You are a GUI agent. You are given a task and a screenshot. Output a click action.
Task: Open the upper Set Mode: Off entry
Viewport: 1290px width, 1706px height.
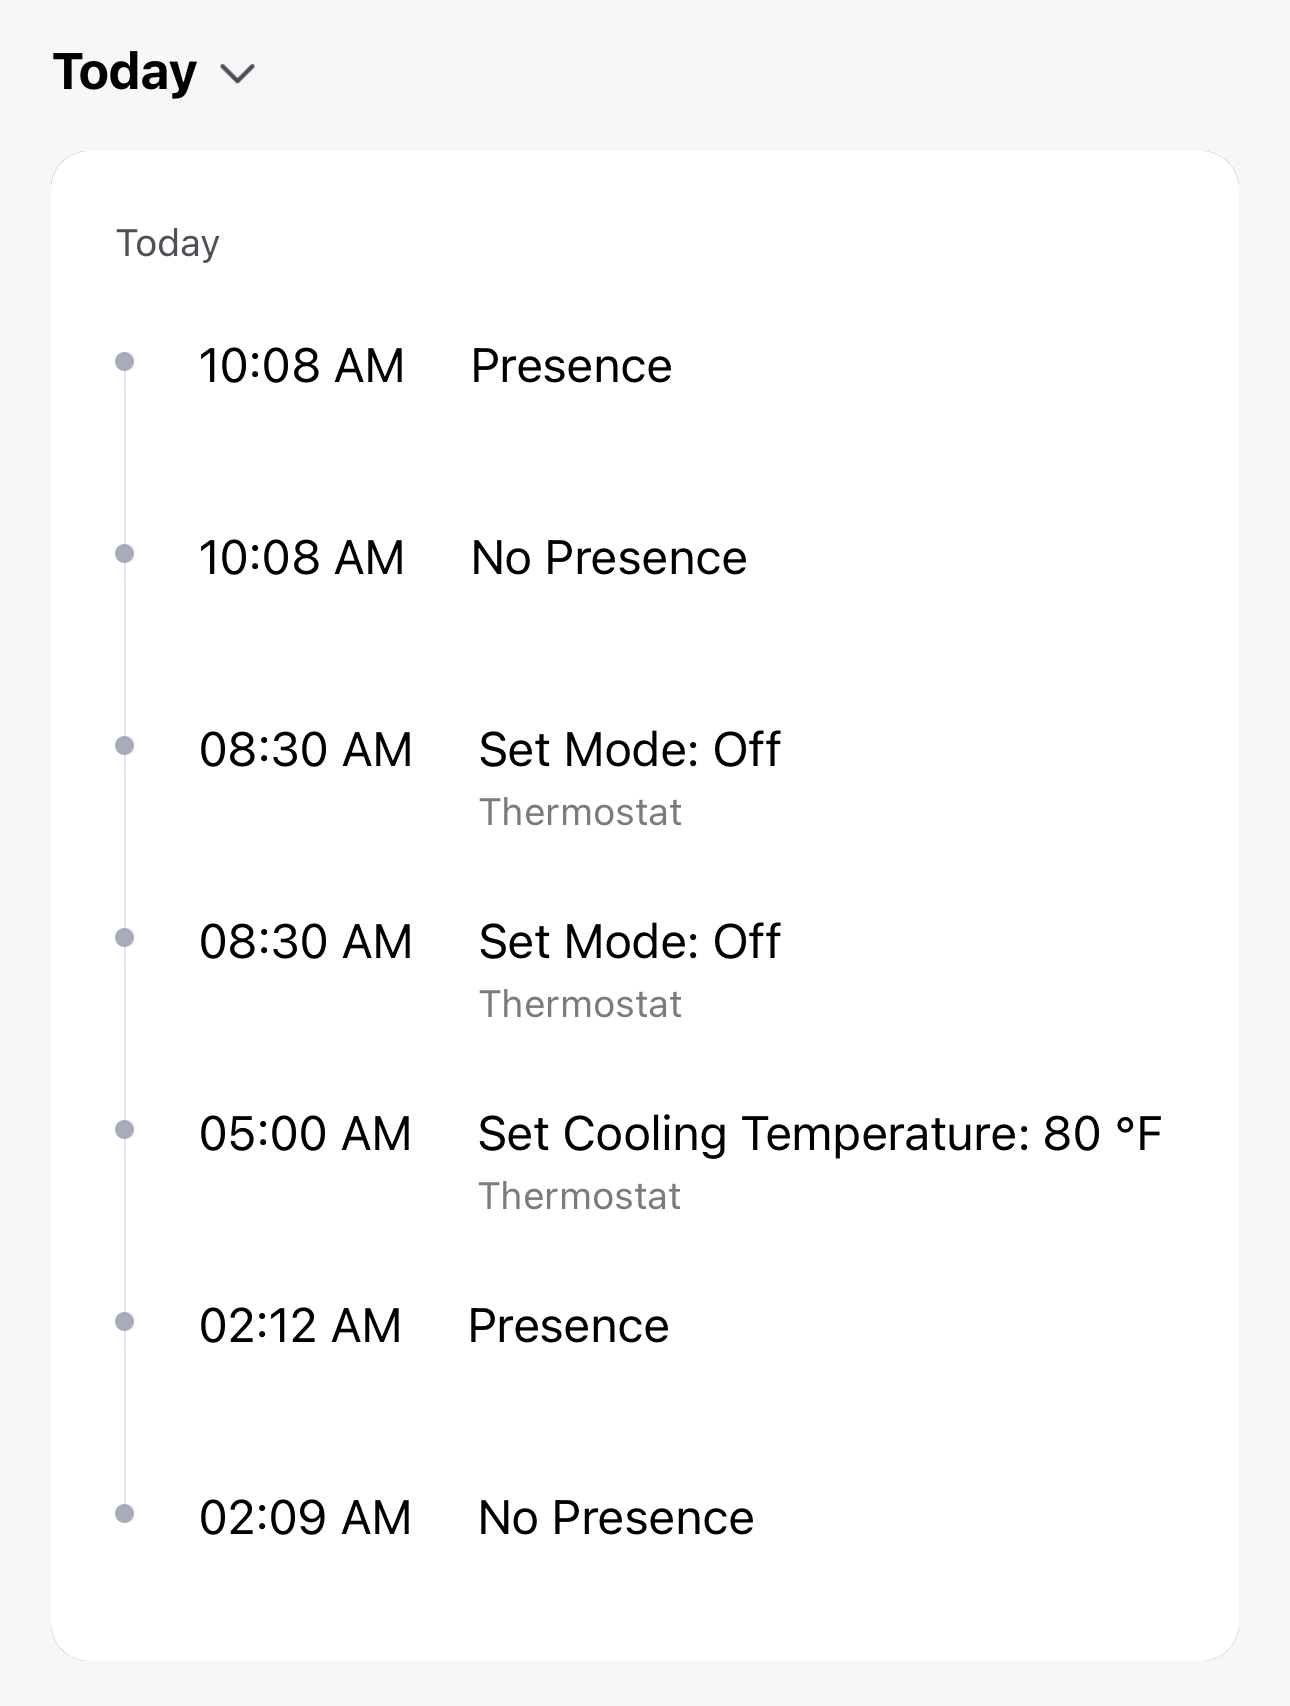629,750
